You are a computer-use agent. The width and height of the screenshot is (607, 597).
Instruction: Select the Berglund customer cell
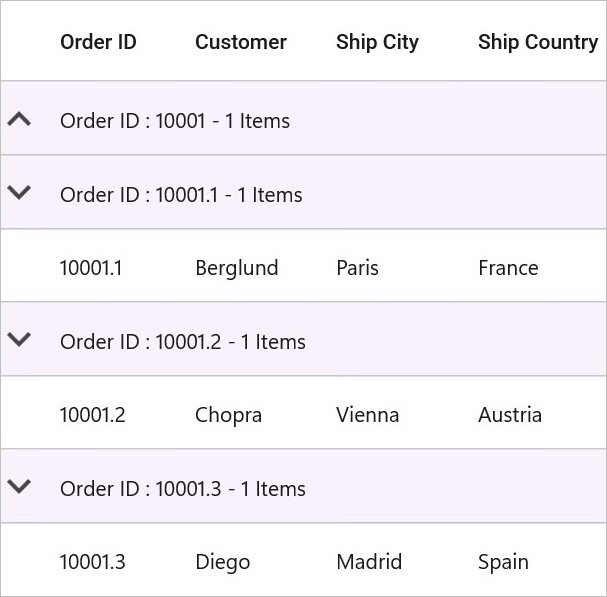coord(237,268)
